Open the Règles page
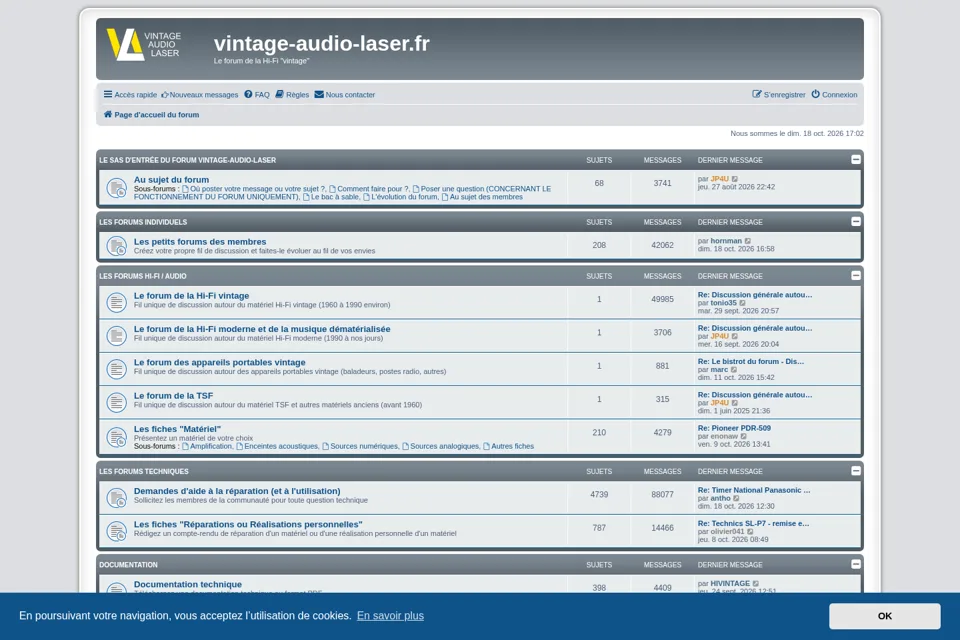This screenshot has width=960, height=640. (292, 95)
